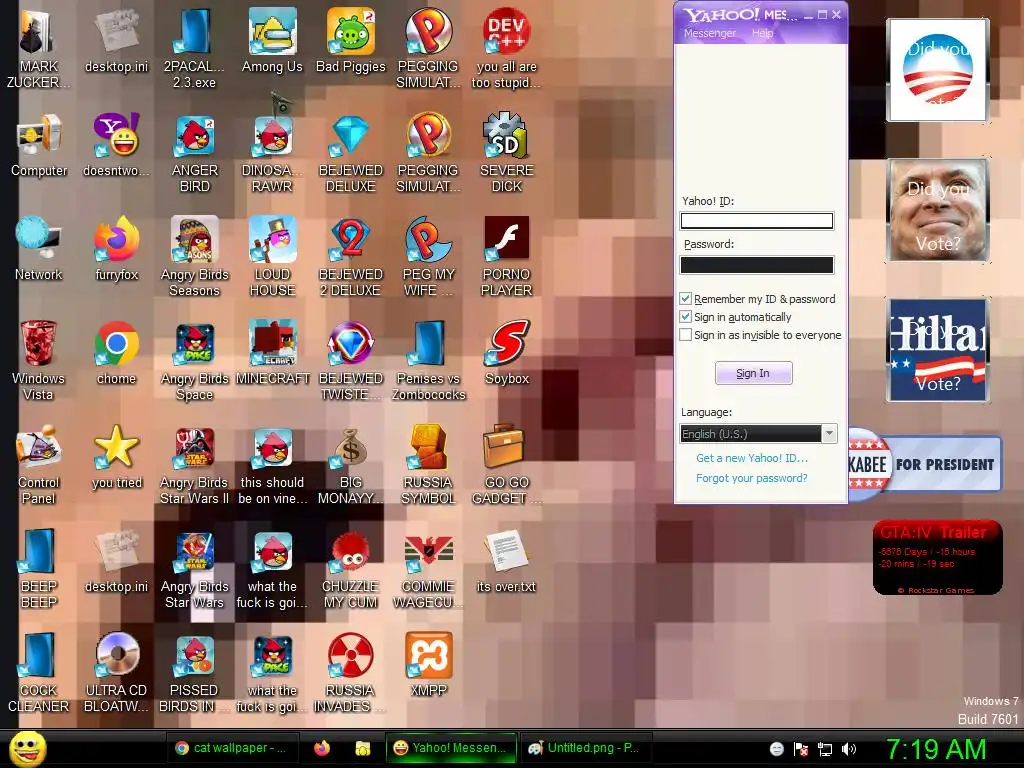Open the Angry Birds Star Wars II icon
This screenshot has height=768, width=1024.
point(195,464)
